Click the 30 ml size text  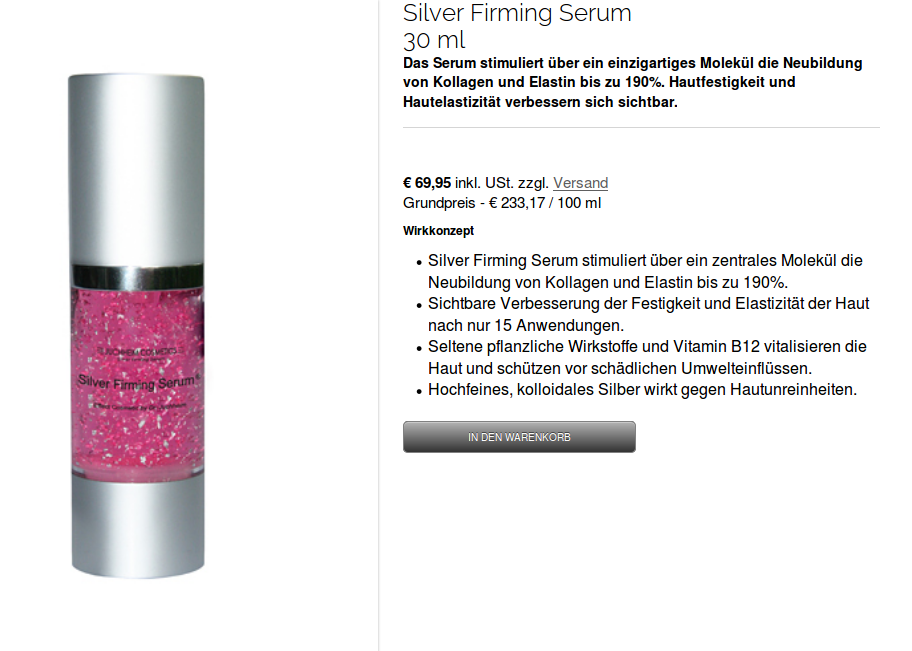coord(434,40)
